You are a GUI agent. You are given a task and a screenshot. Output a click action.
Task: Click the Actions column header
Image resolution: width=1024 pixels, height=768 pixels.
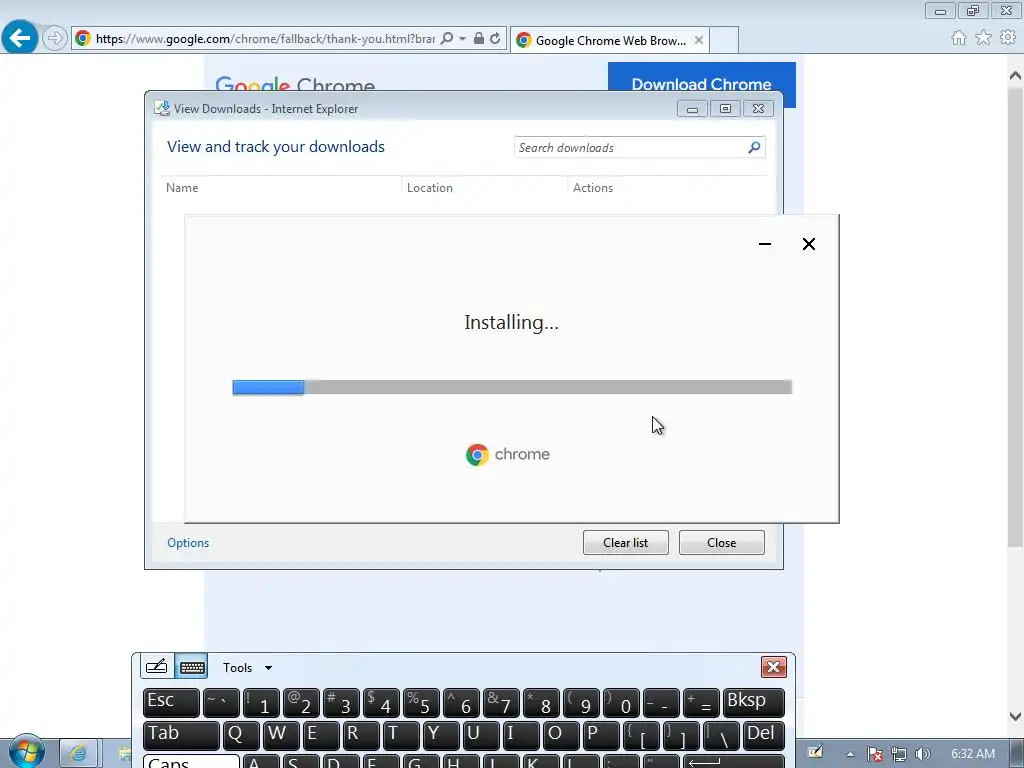pos(593,188)
